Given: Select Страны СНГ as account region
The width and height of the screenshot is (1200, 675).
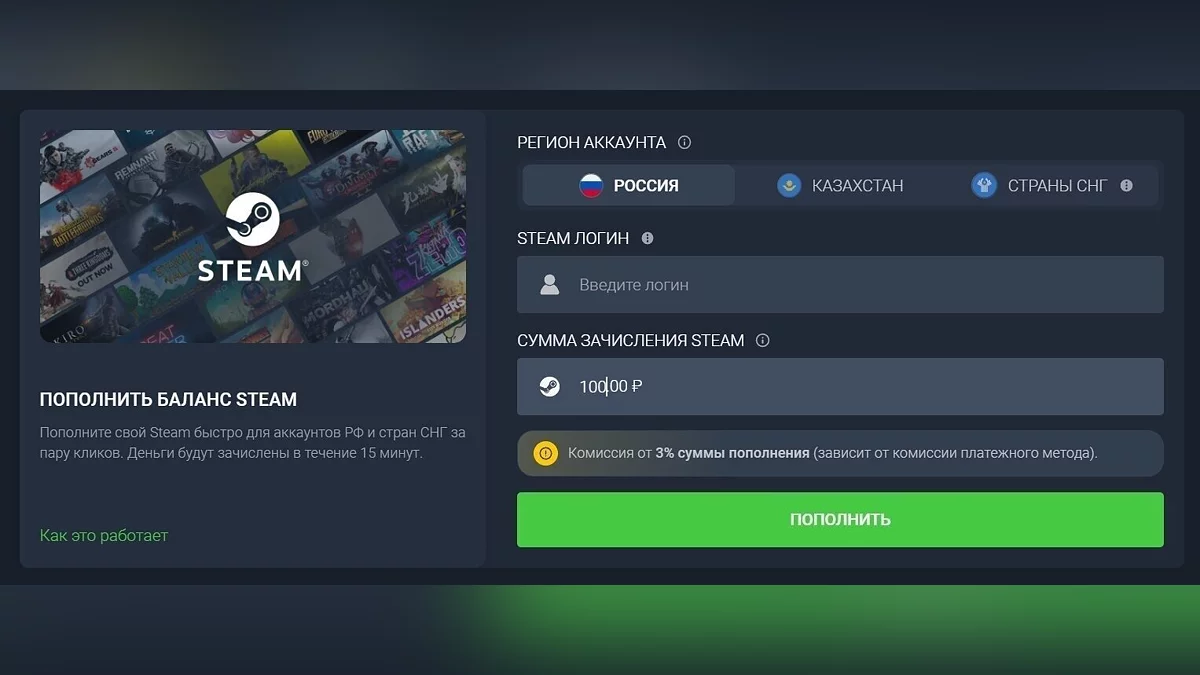Looking at the screenshot, I should (x=1052, y=185).
